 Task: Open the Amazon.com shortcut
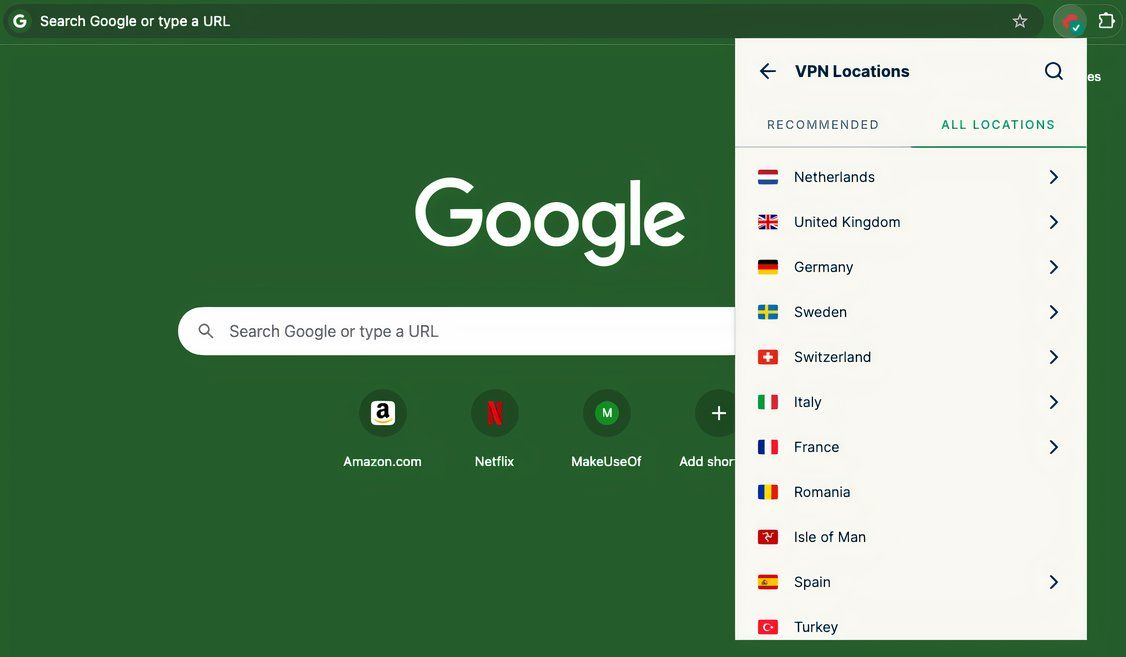(x=383, y=412)
